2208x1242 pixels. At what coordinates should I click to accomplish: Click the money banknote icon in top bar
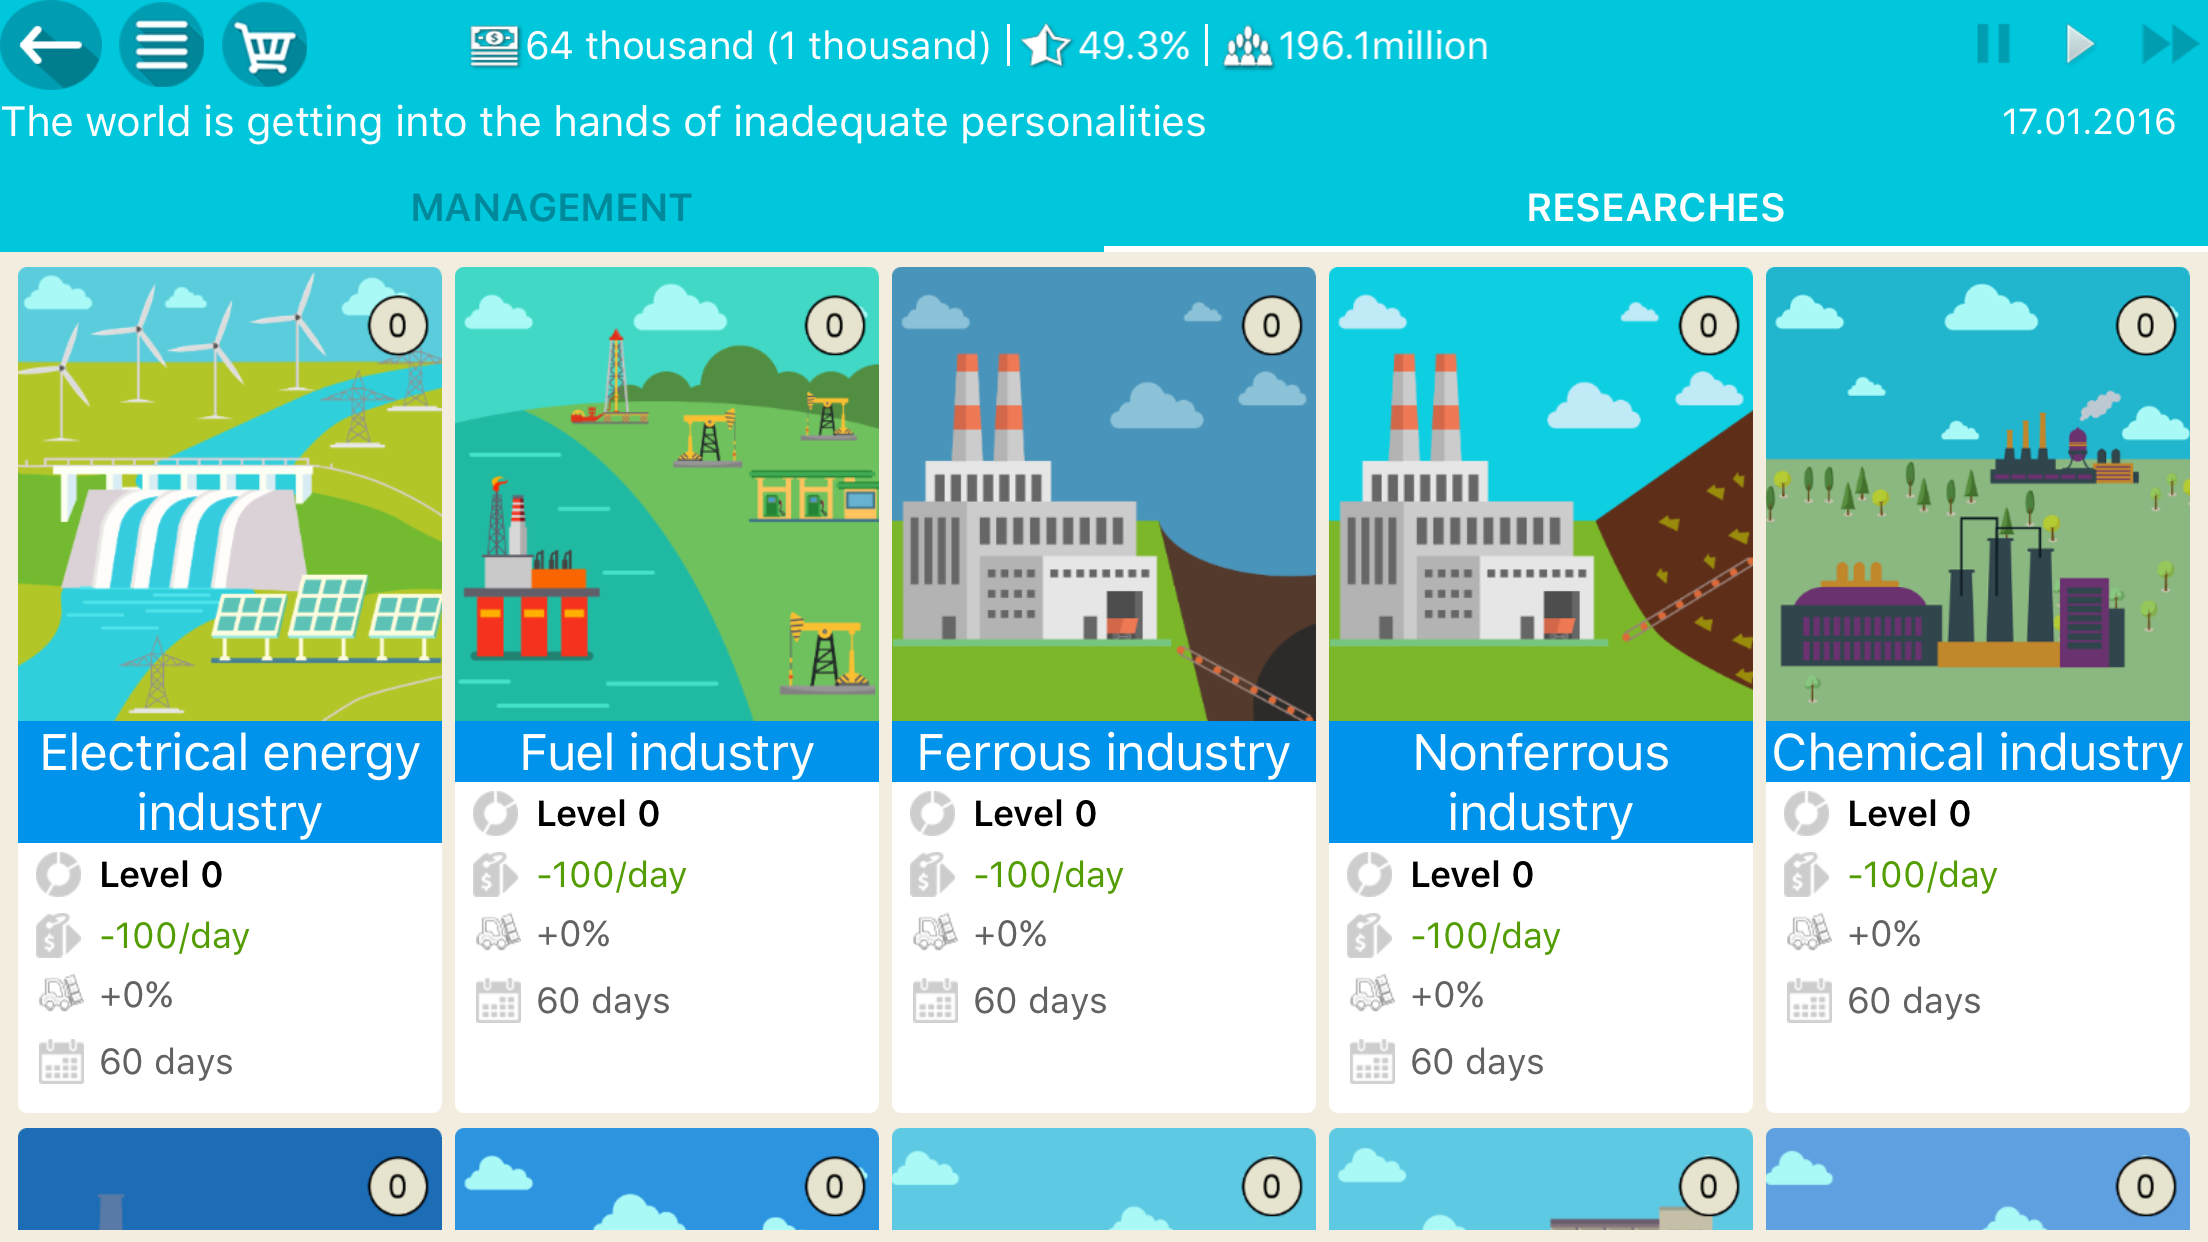[x=494, y=46]
